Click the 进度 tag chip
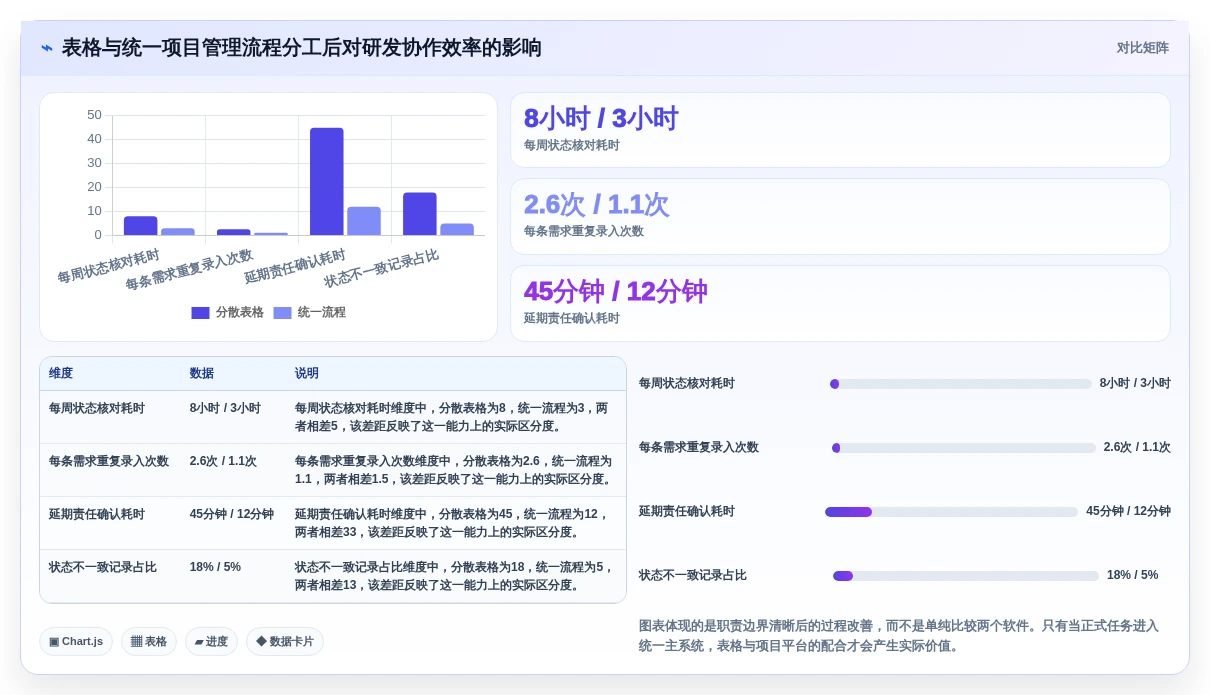Screen dimensions: 1210x695 pos(211,641)
